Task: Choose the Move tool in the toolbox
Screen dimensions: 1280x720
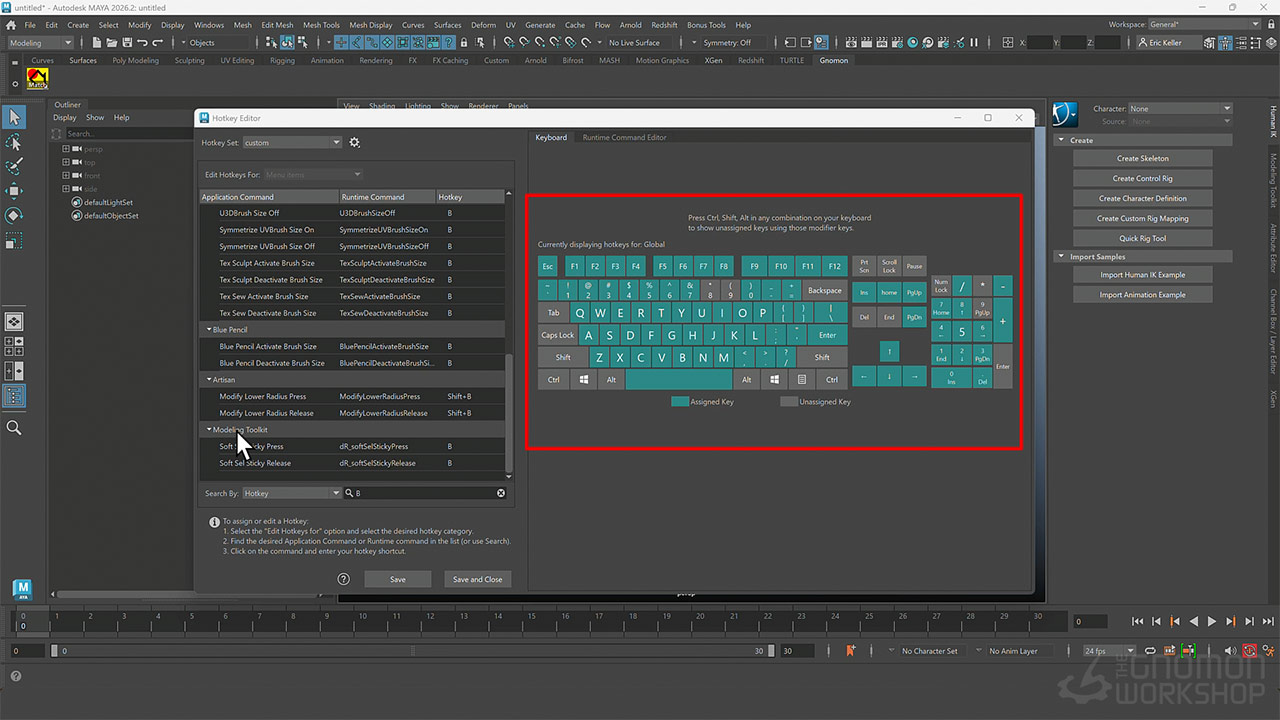Action: [x=14, y=191]
